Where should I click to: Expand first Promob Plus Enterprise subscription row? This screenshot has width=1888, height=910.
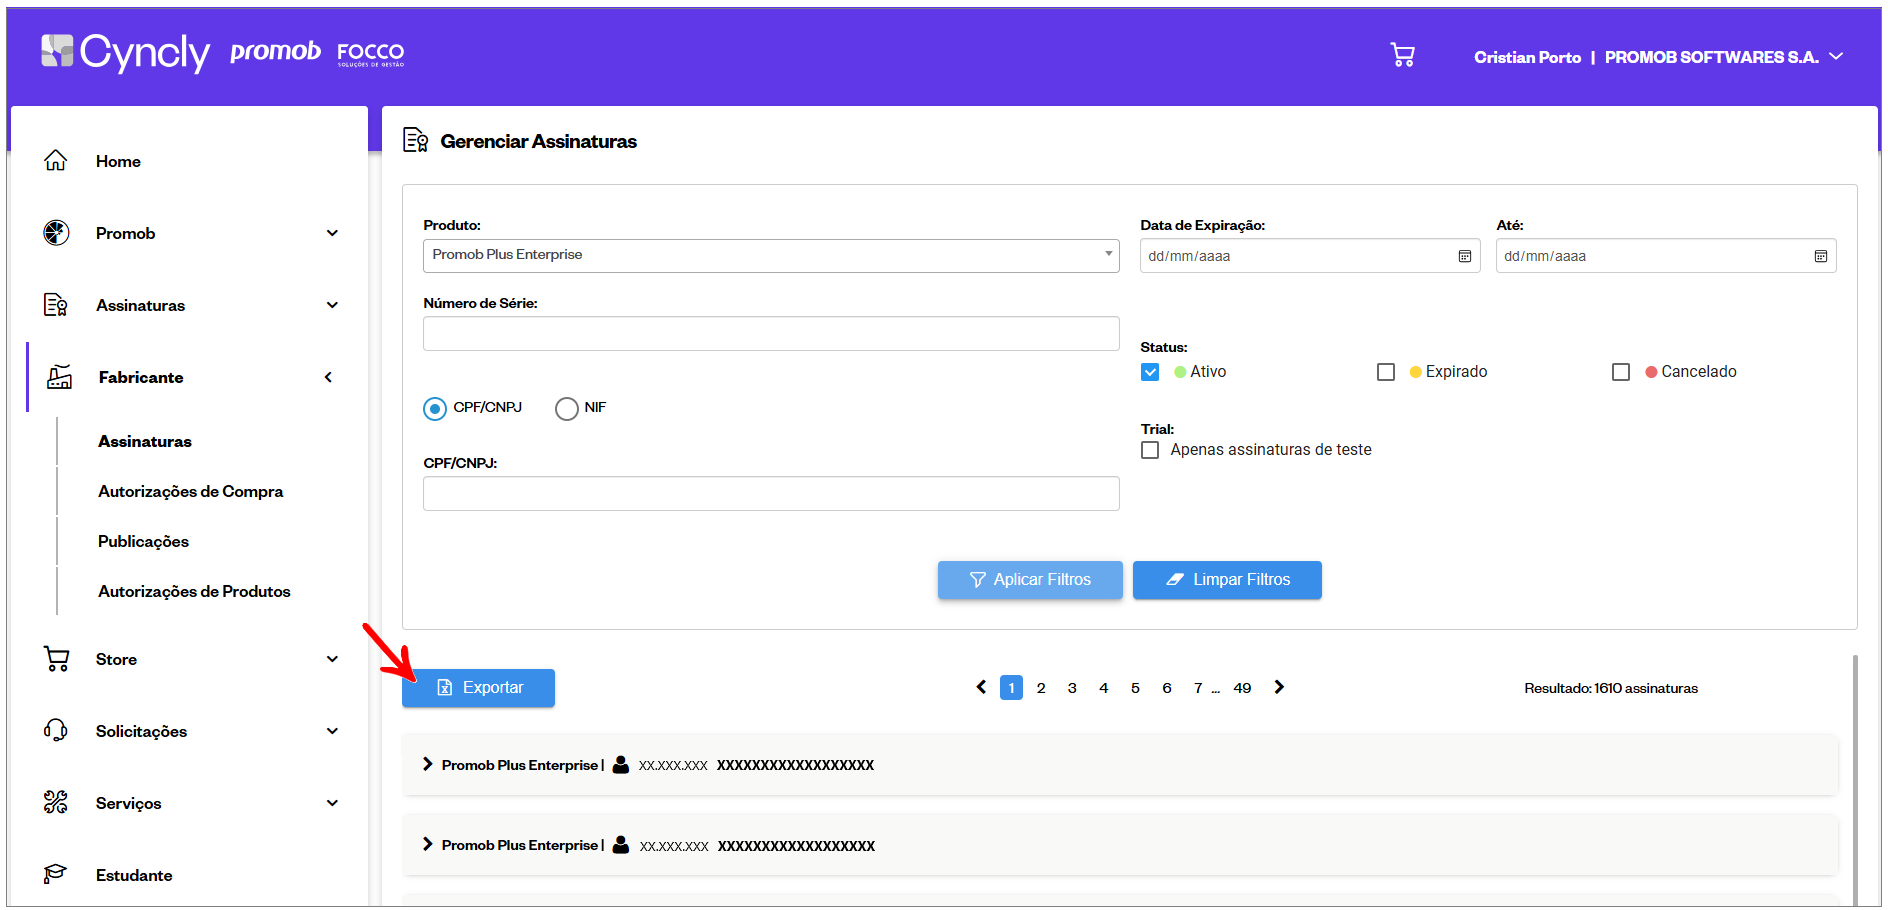pyautogui.click(x=428, y=765)
